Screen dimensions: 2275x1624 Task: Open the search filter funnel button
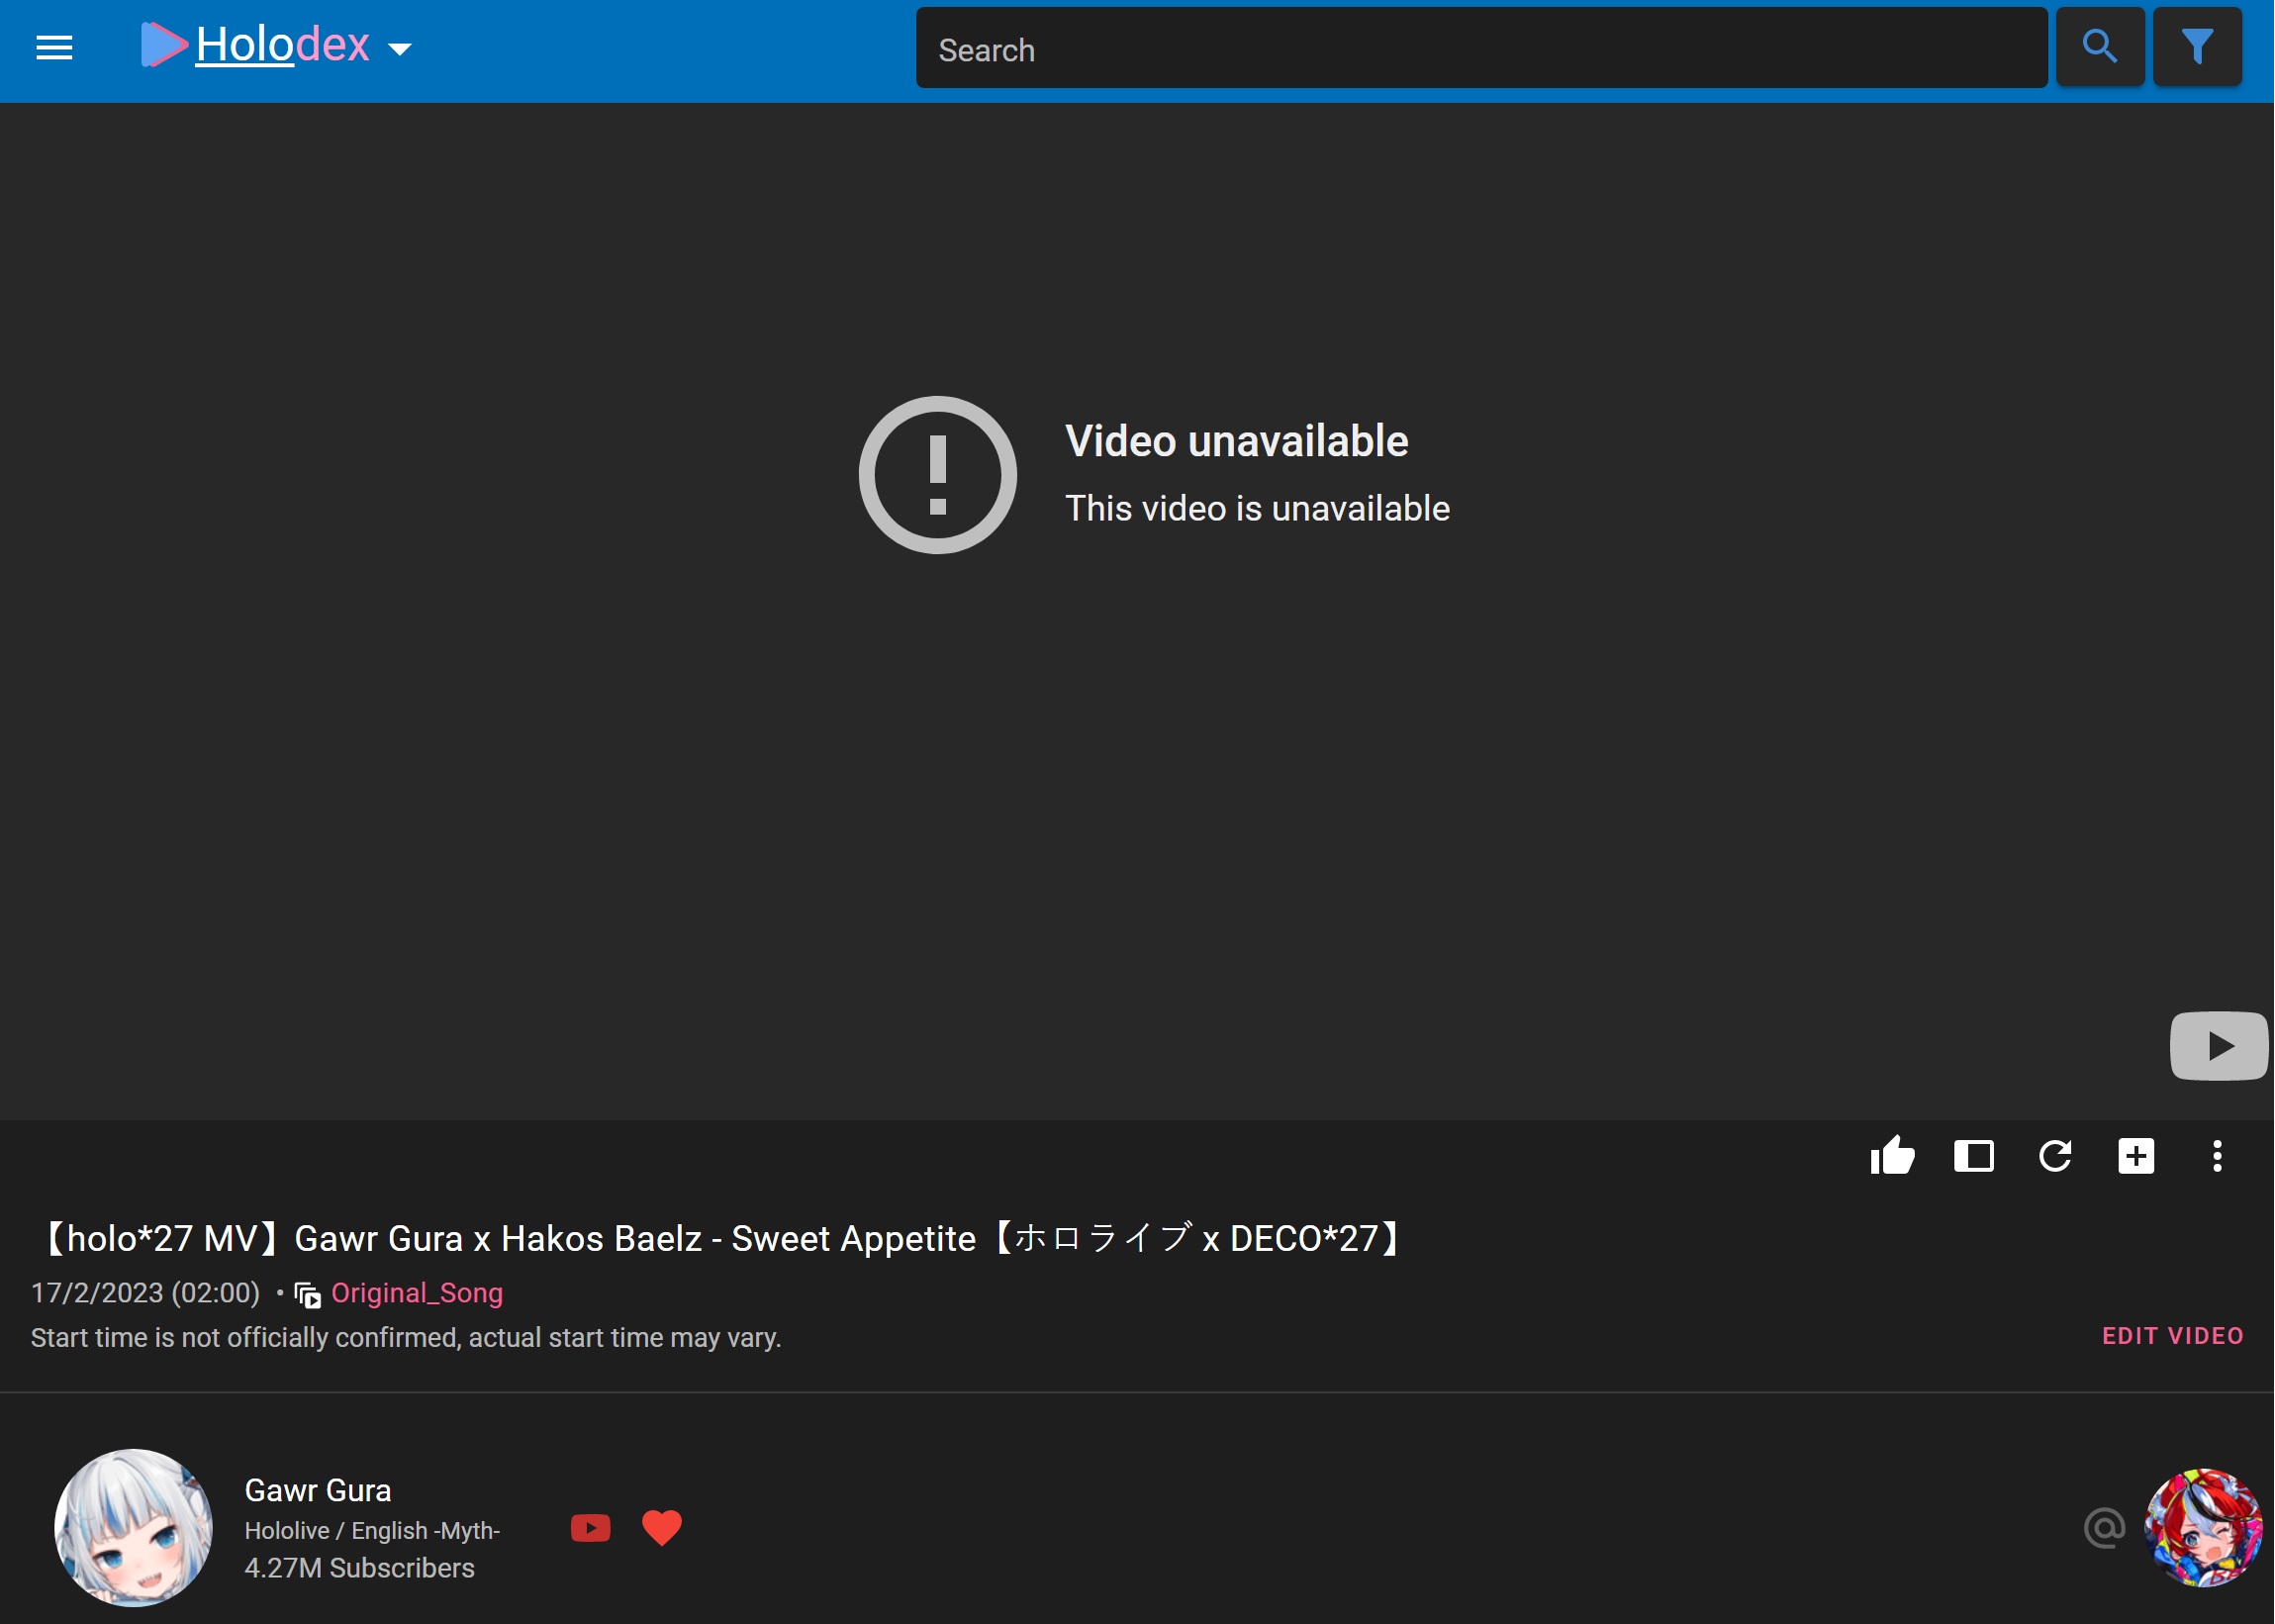[2197, 47]
